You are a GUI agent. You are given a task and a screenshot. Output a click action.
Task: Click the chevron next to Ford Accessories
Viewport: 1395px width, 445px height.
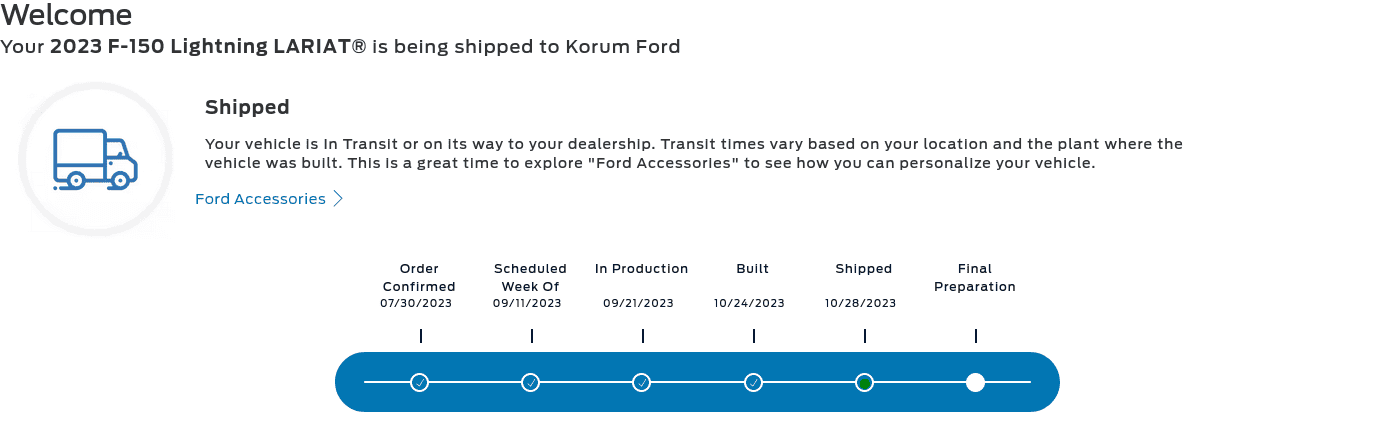point(338,199)
